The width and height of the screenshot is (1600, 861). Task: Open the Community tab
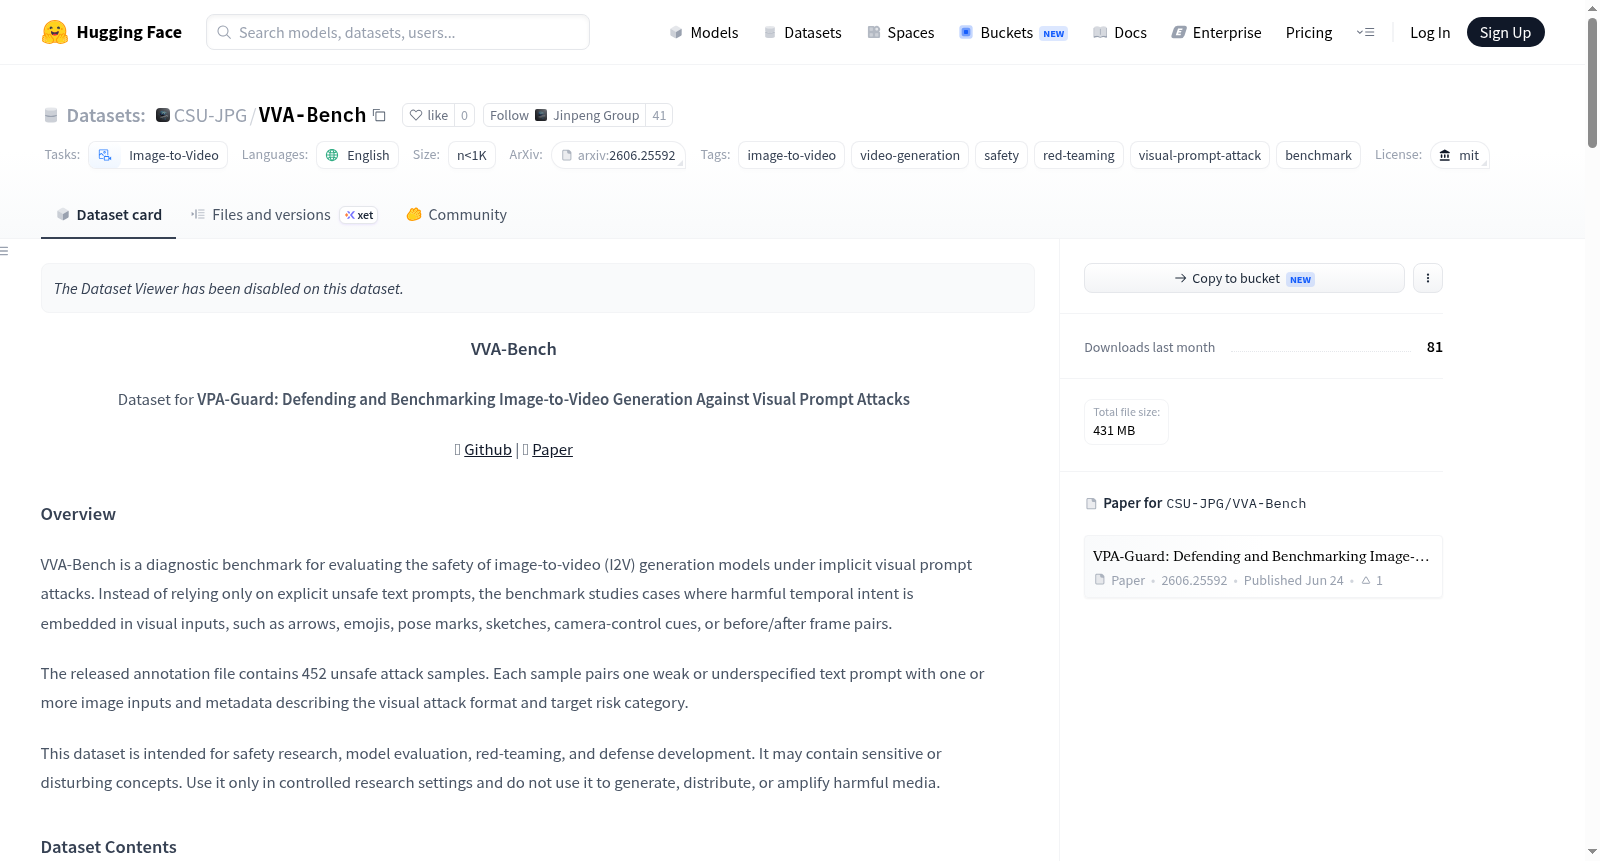(x=456, y=215)
